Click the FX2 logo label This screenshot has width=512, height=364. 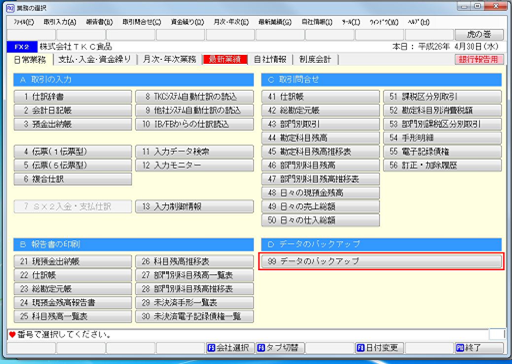(22, 47)
